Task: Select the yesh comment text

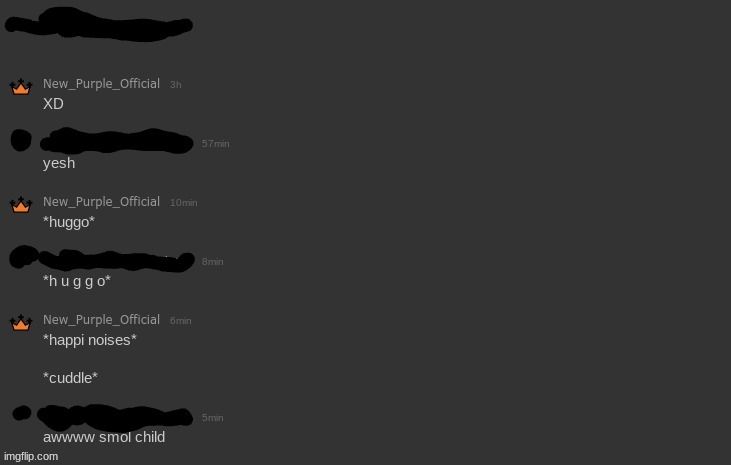Action: click(x=59, y=163)
